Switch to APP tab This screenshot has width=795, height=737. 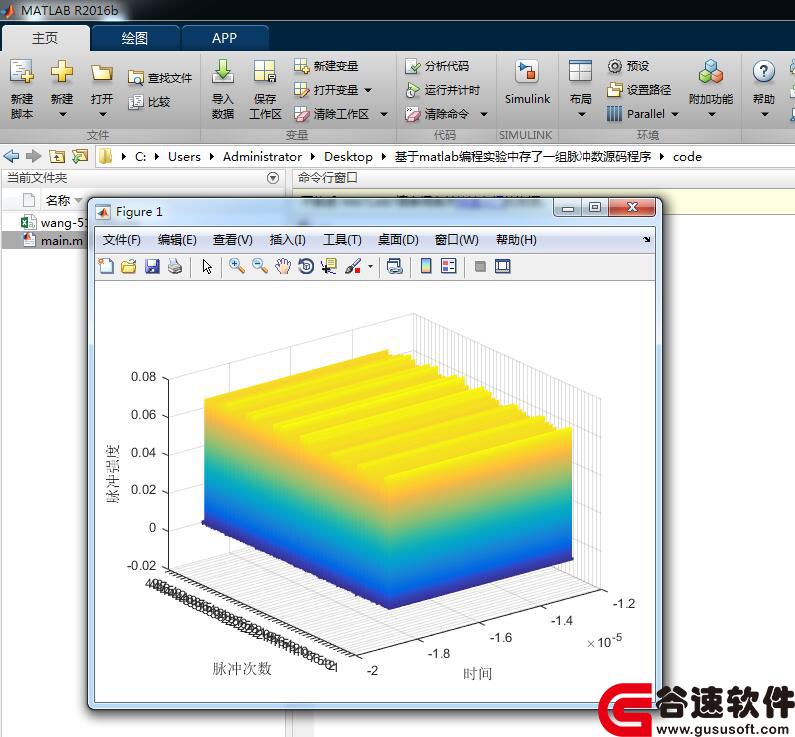pos(224,38)
